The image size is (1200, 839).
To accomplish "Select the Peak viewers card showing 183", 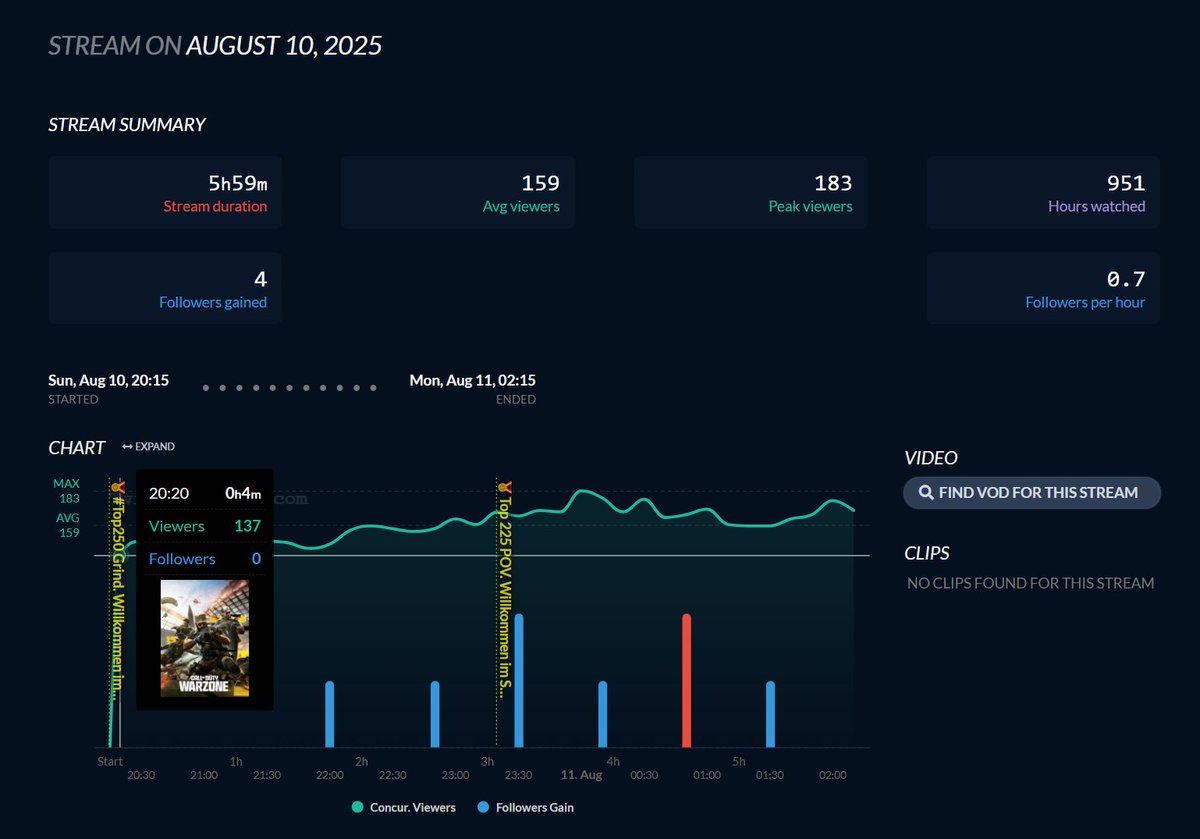I will [749, 191].
